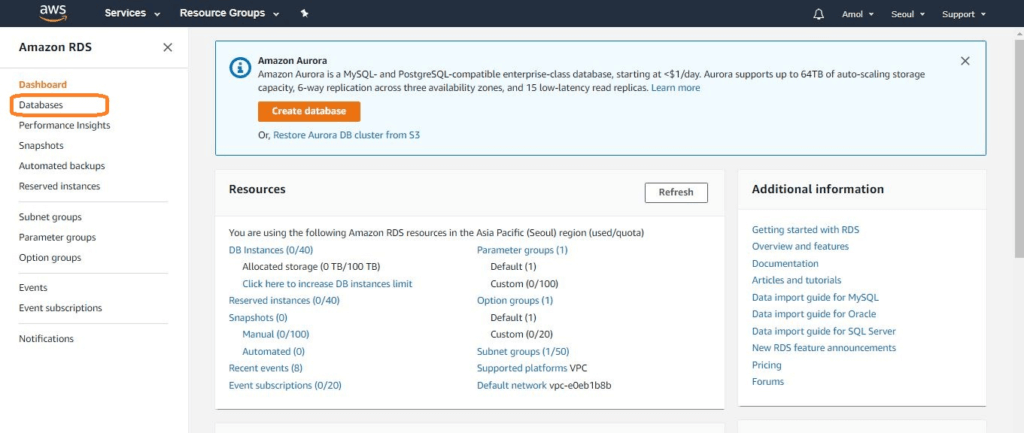
Task: Click the AWS logo home icon
Action: [x=54, y=13]
